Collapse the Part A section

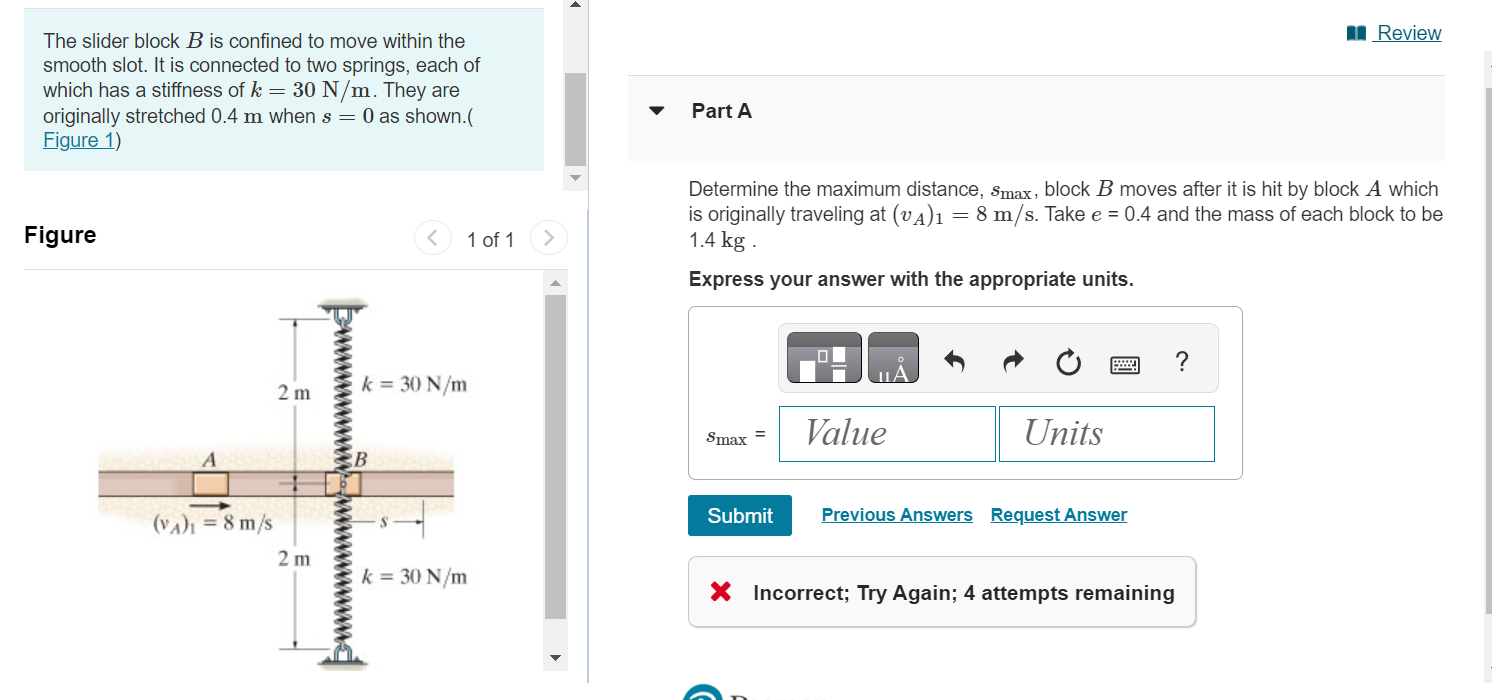[x=656, y=111]
